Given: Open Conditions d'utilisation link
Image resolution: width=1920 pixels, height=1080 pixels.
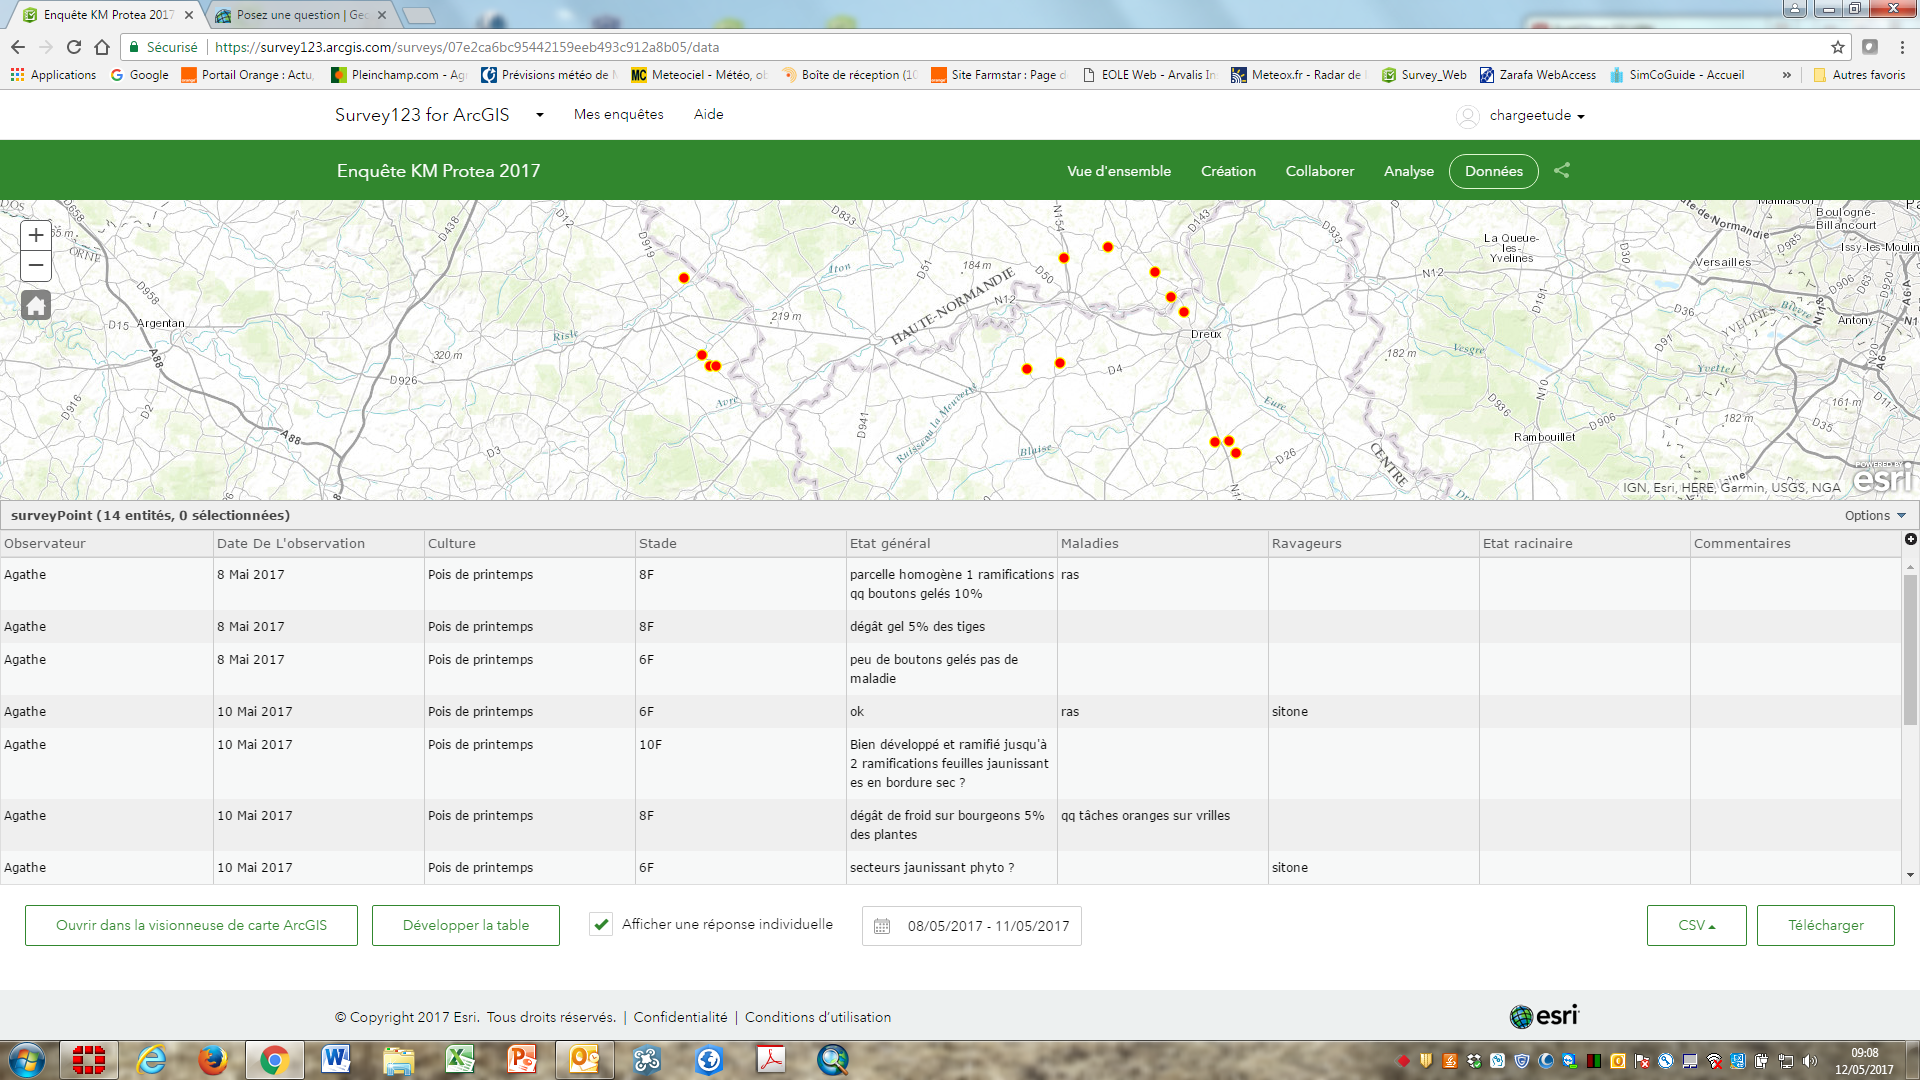Looking at the screenshot, I should point(818,1018).
